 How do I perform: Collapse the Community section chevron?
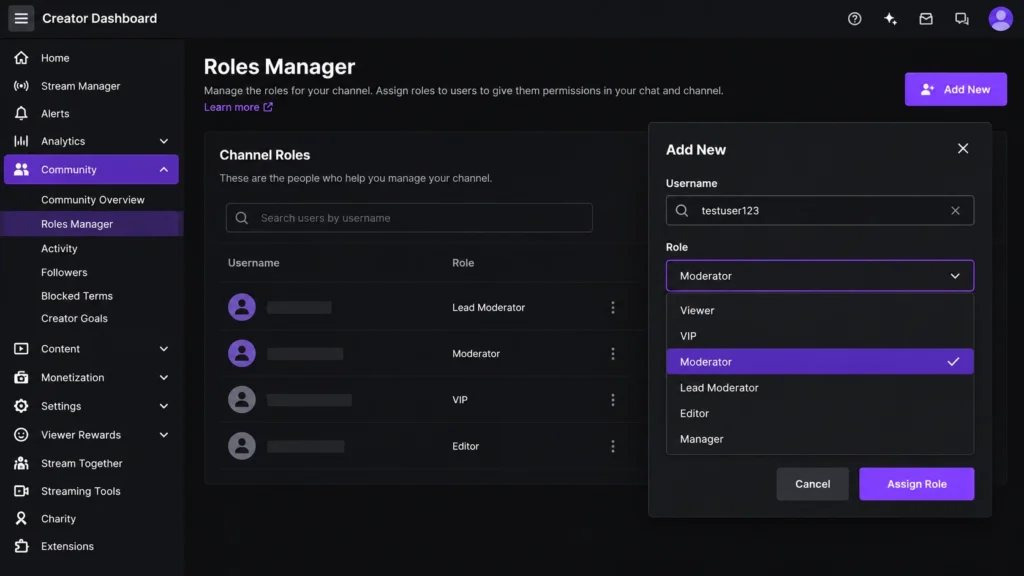(x=164, y=170)
